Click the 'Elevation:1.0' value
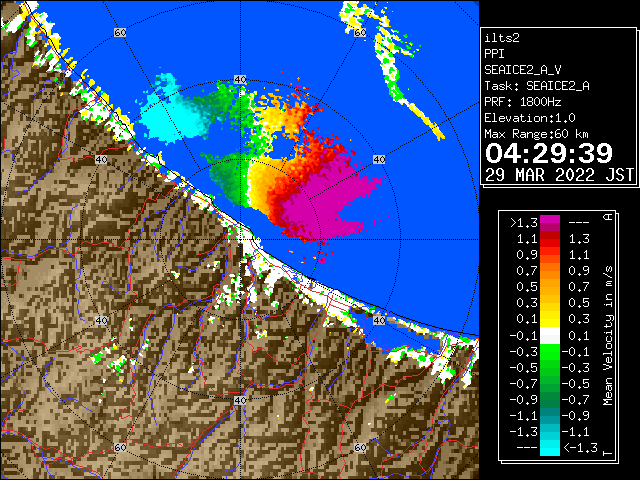640x480 pixels. pos(530,118)
